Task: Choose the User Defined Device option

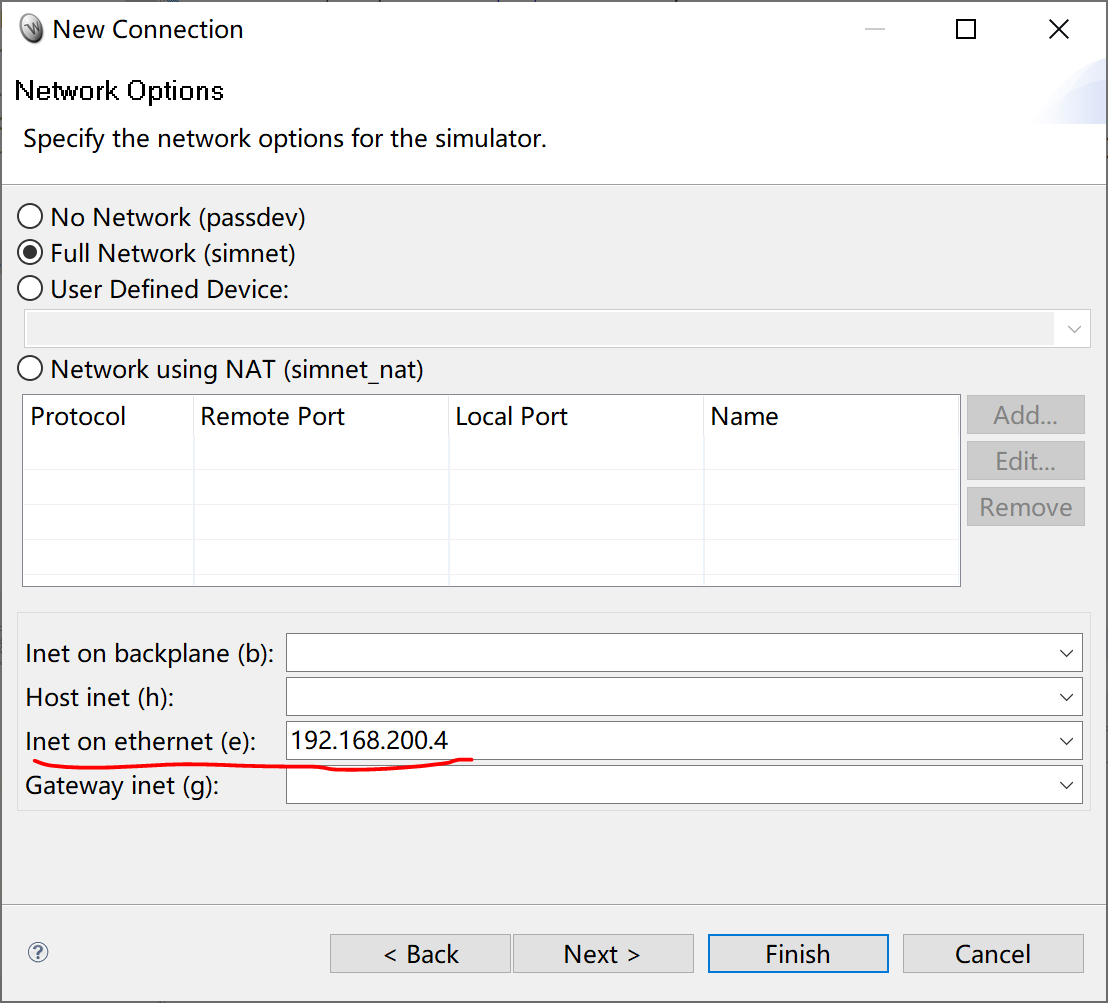Action: point(29,288)
